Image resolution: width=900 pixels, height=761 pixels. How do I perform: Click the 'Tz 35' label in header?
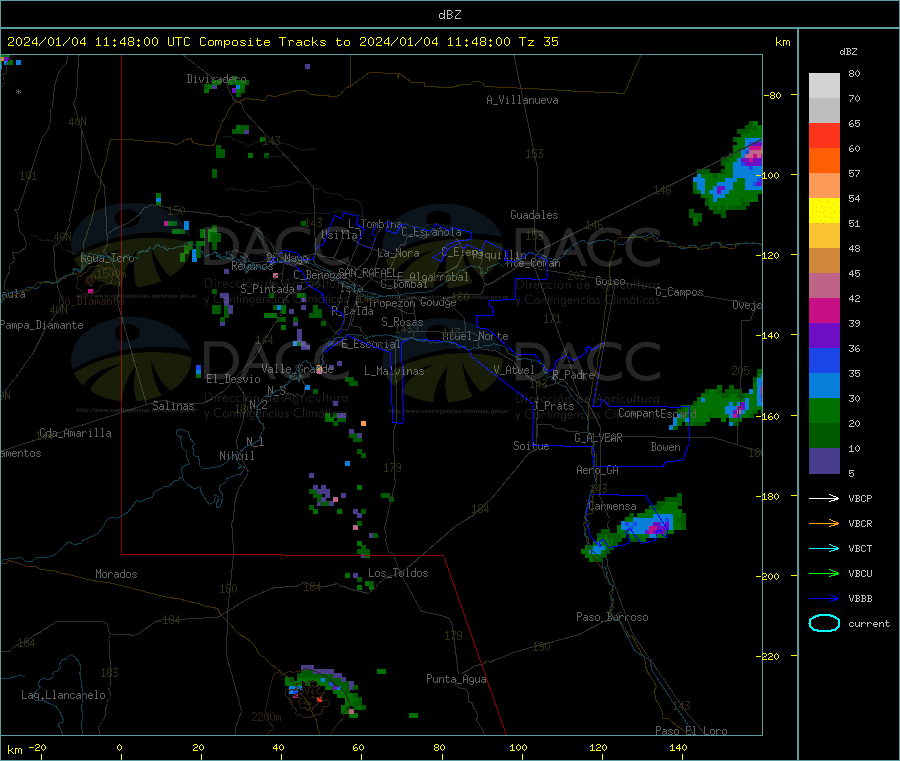pos(538,42)
